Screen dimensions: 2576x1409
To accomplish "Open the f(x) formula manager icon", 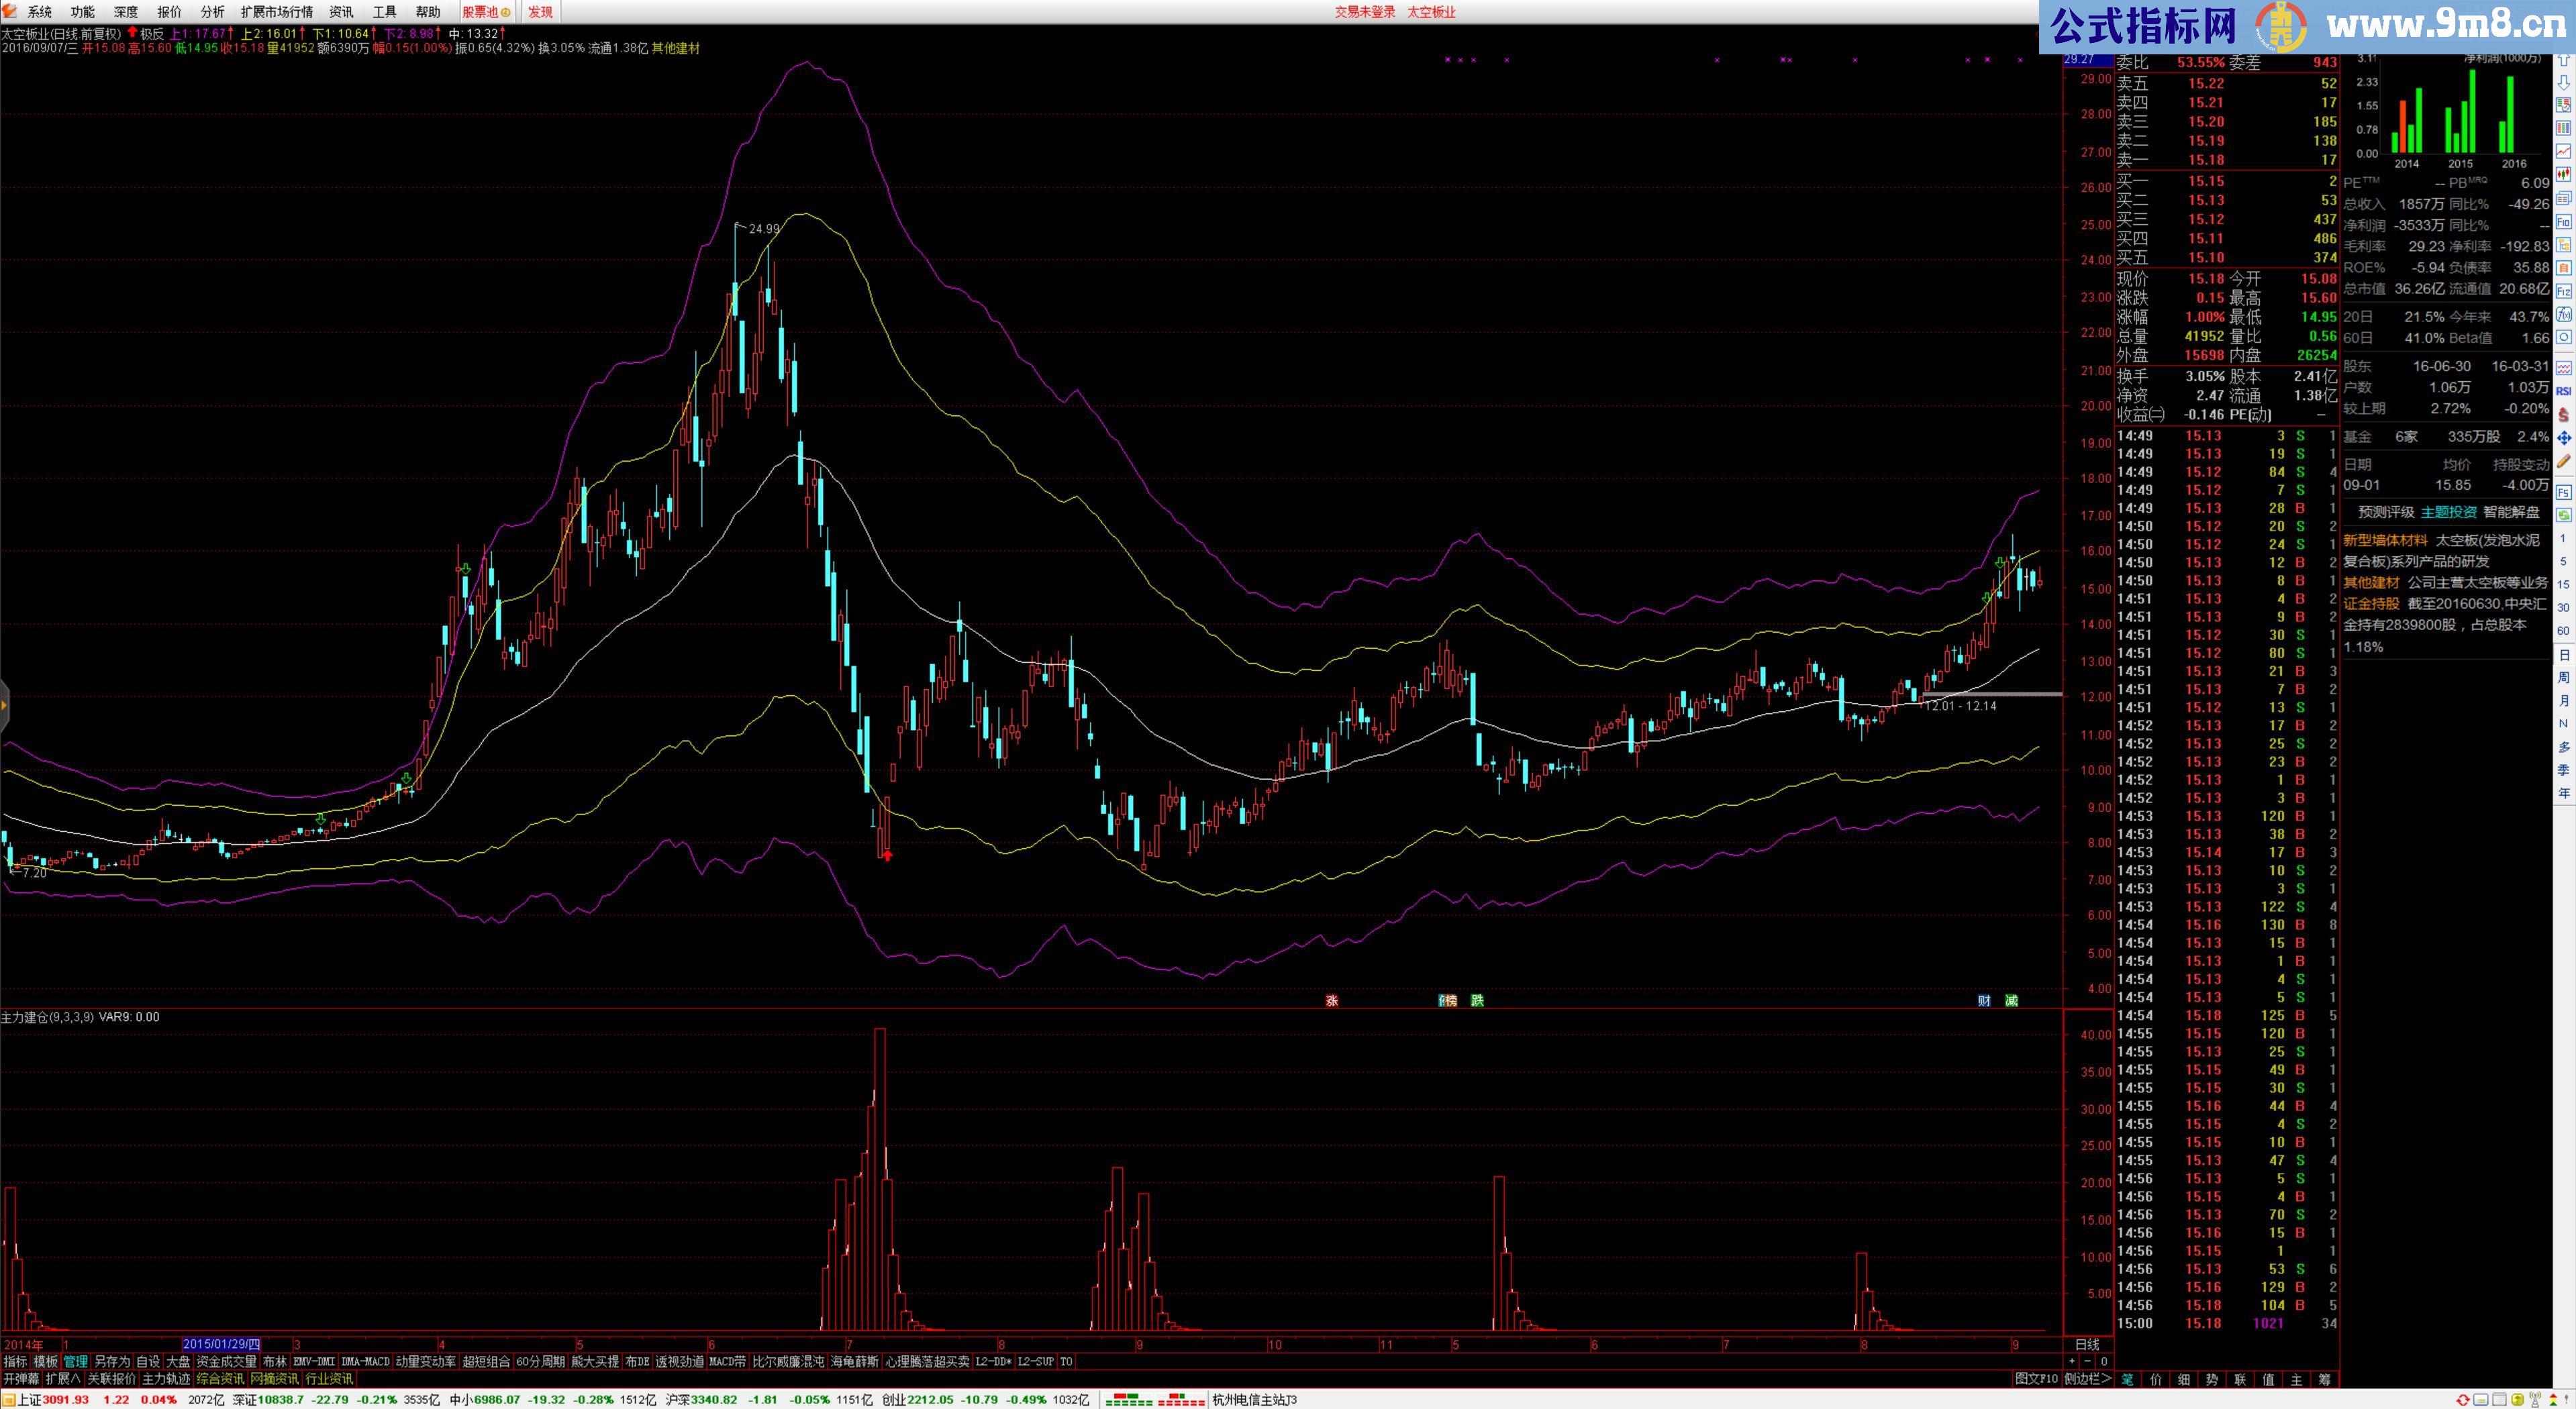I will click(x=2564, y=314).
